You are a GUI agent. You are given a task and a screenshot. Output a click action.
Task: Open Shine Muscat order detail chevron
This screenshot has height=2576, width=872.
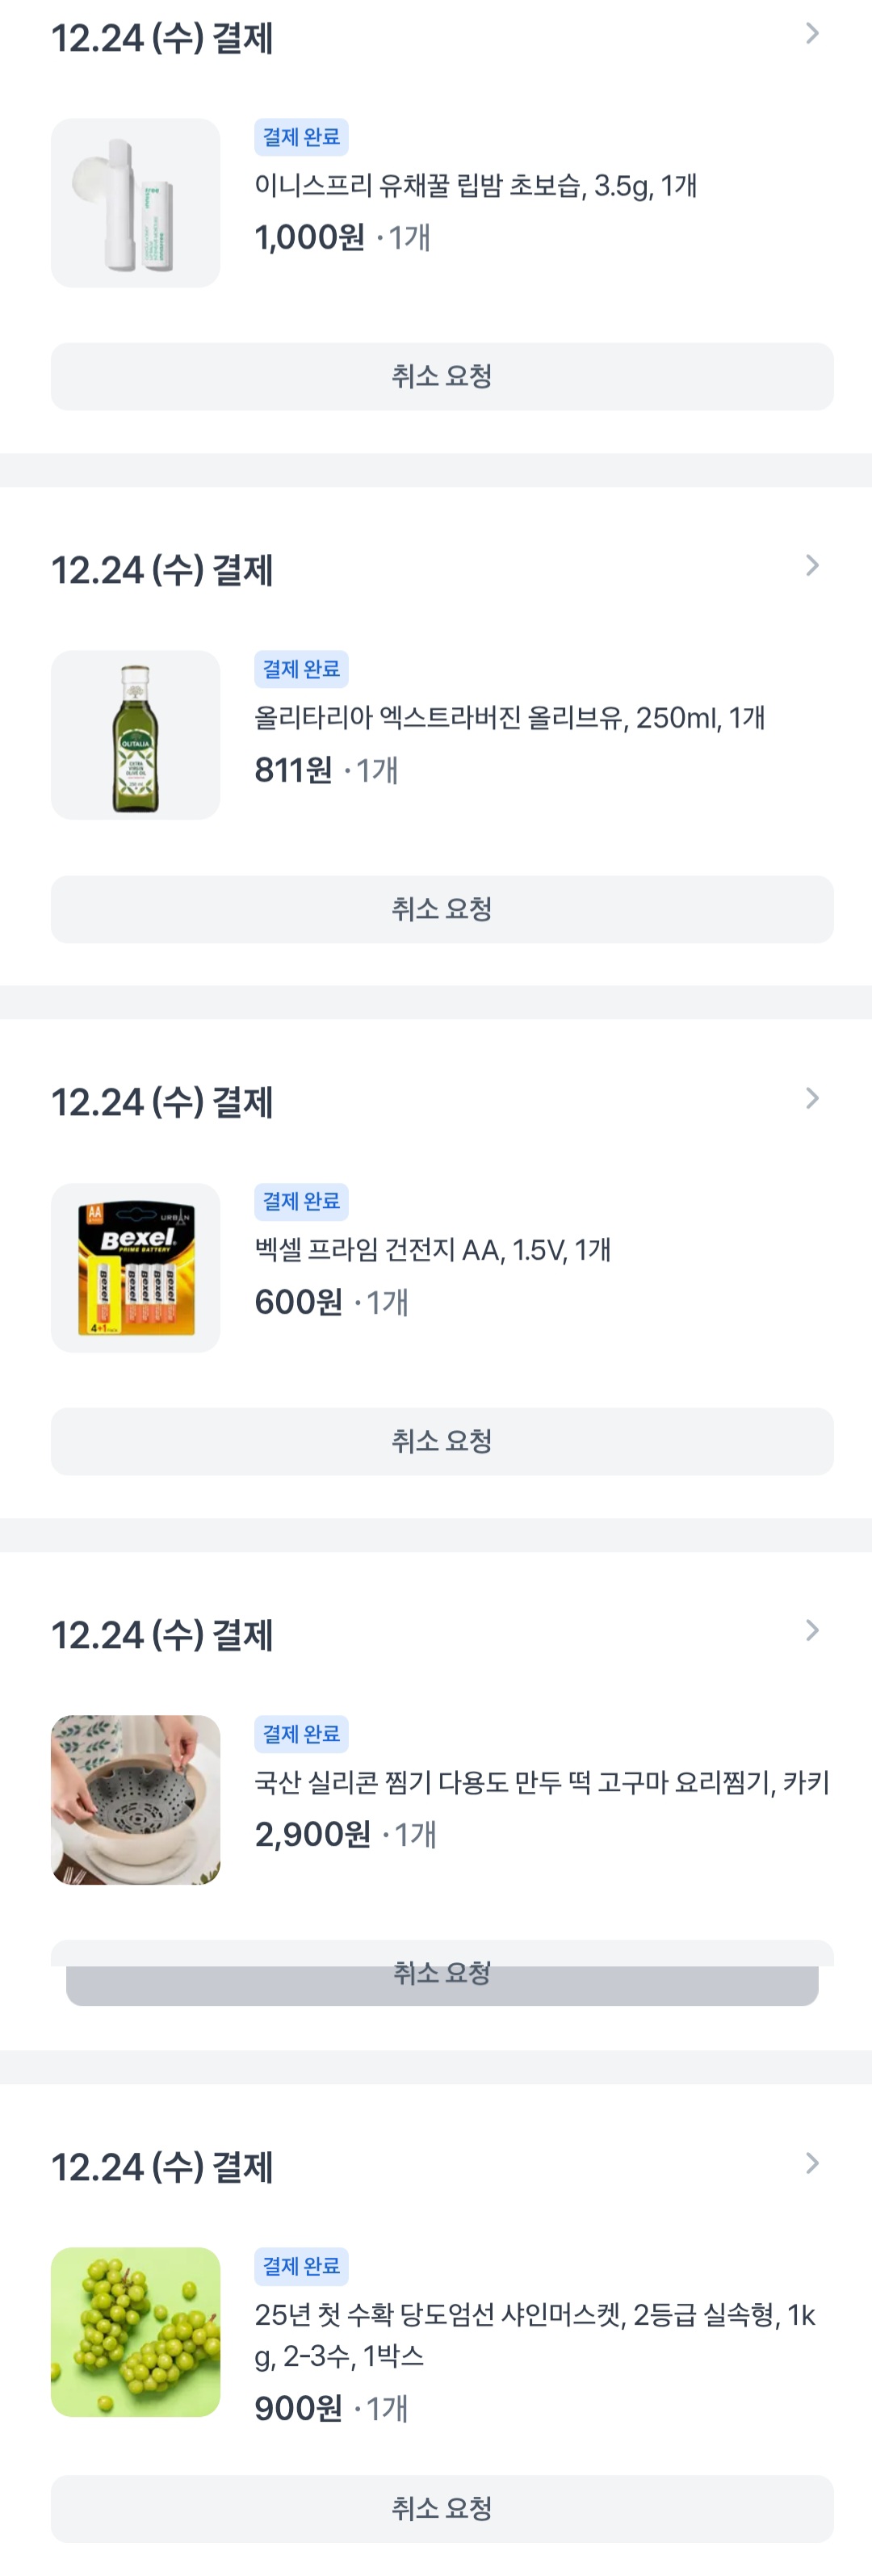coord(812,2164)
